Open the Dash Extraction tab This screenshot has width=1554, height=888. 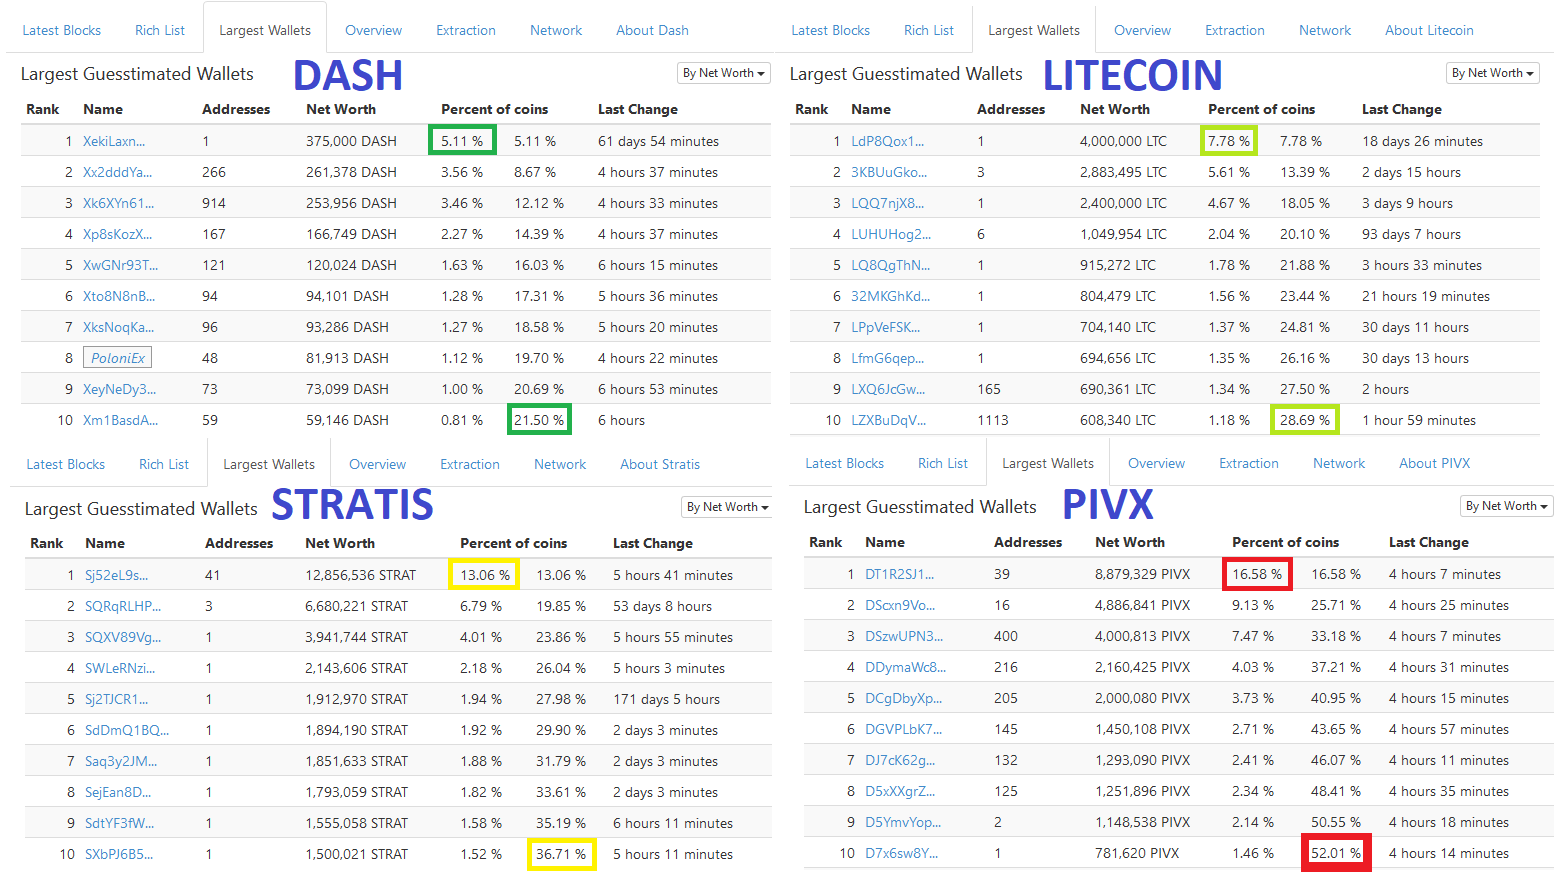click(x=466, y=30)
